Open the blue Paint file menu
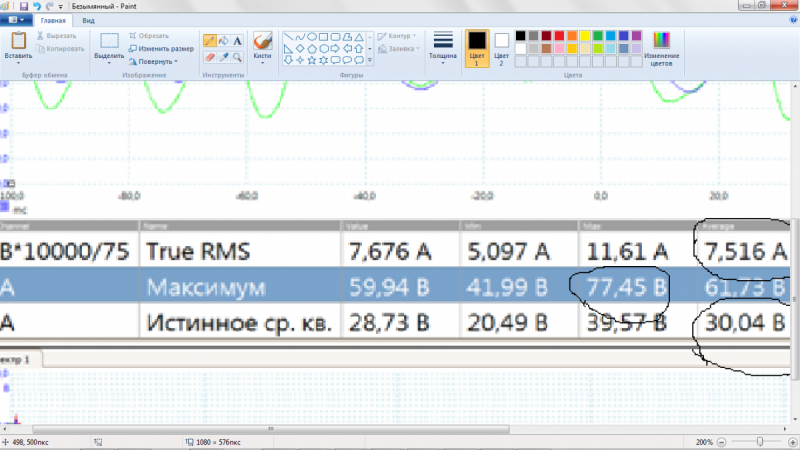800x450 pixels. (x=18, y=20)
